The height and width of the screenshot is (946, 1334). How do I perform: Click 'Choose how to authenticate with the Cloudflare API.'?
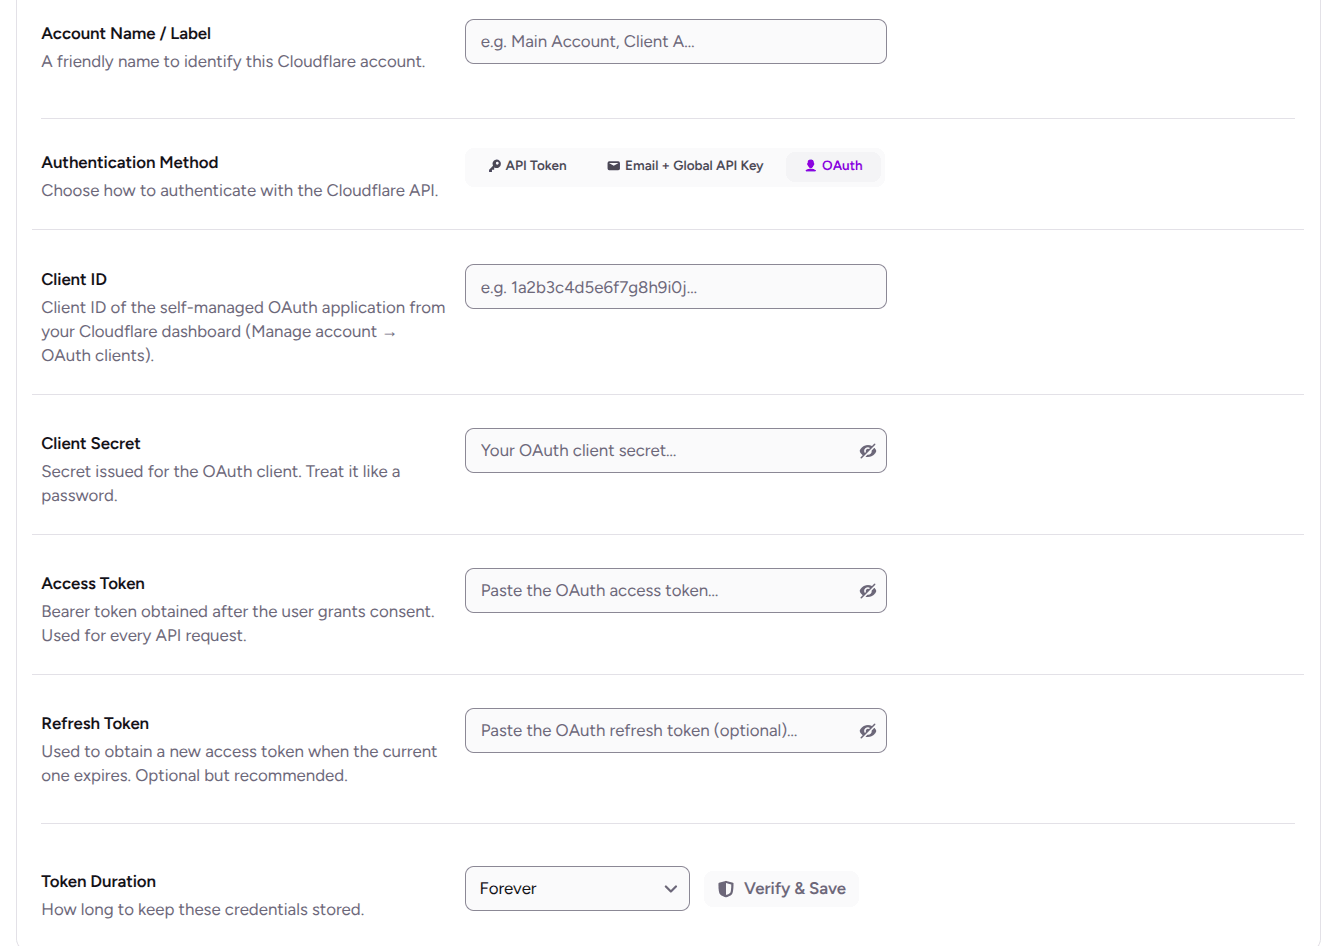pyautogui.click(x=240, y=191)
